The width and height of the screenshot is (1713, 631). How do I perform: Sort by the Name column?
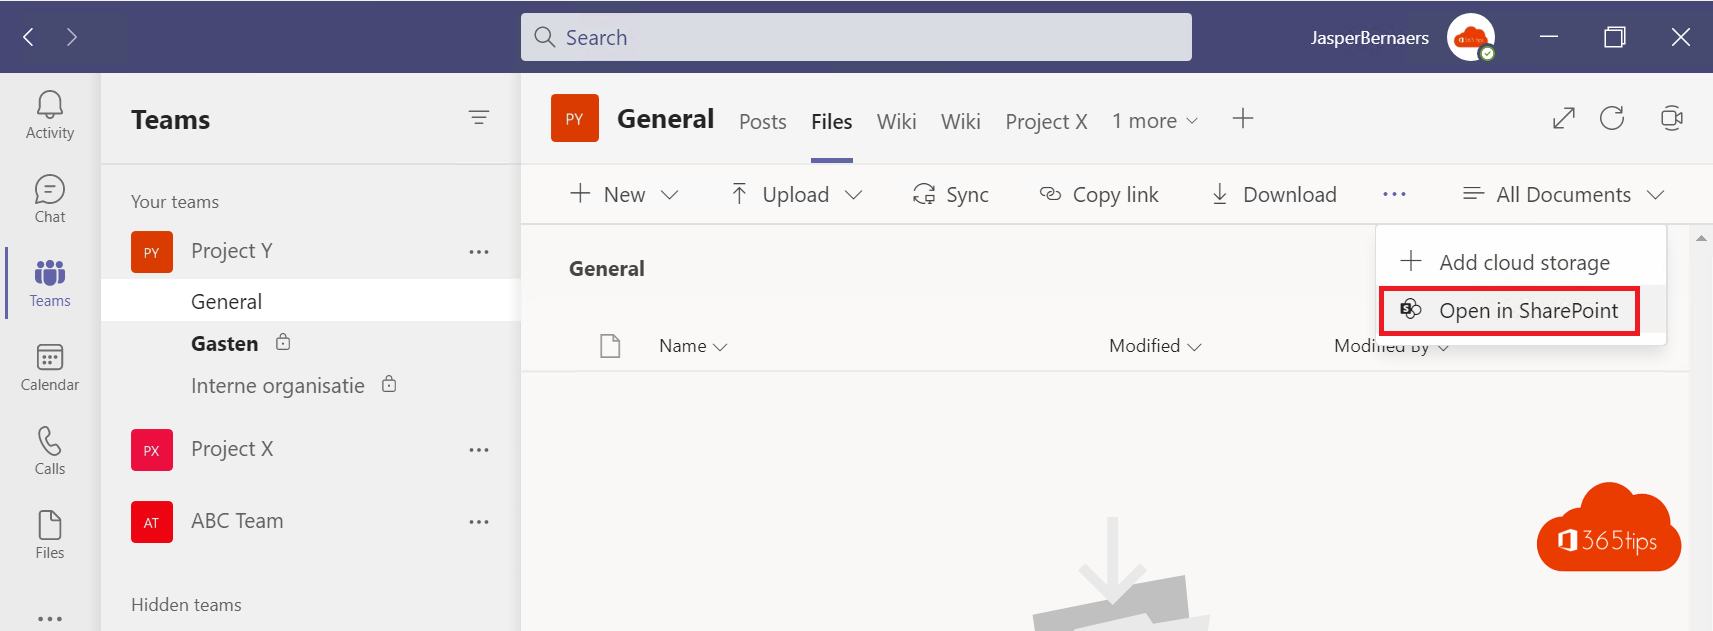(693, 346)
